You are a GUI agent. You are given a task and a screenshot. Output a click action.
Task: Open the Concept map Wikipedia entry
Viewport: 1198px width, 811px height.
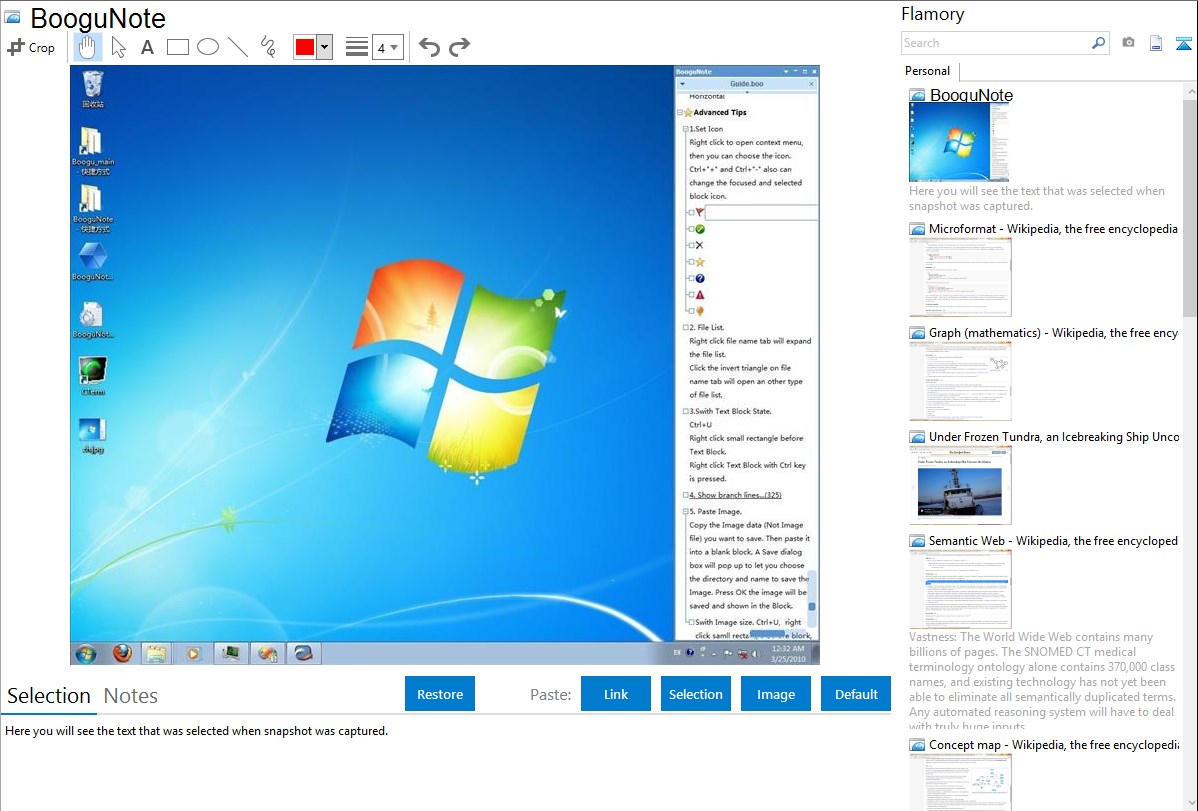[1053, 744]
